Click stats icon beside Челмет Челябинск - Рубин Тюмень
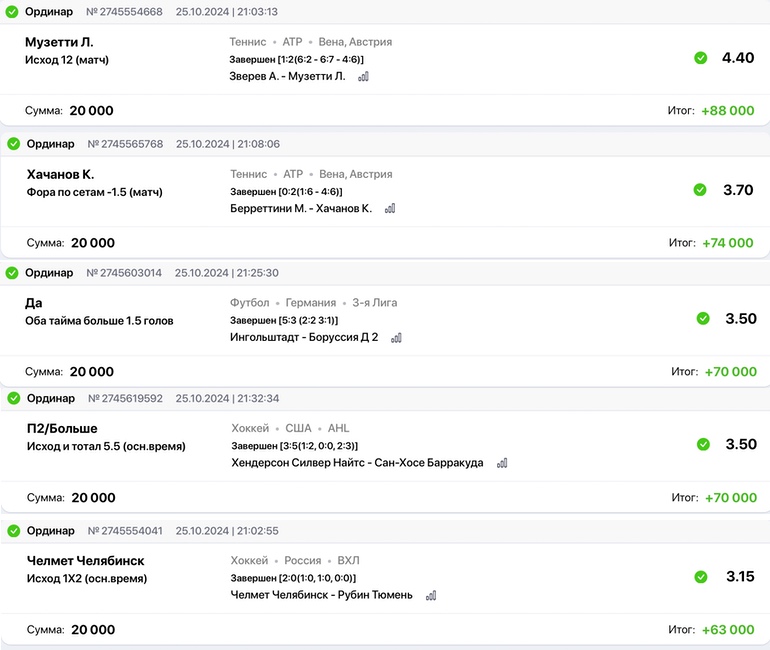 coord(431,595)
